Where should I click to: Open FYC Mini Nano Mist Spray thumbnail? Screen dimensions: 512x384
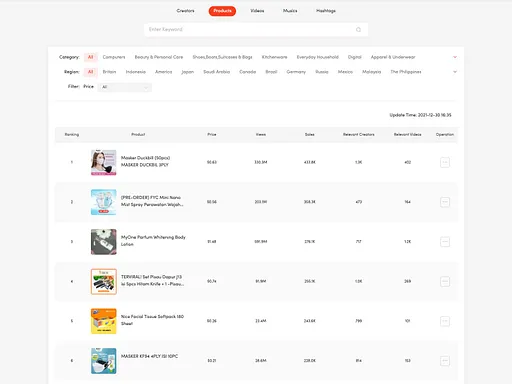pos(104,202)
